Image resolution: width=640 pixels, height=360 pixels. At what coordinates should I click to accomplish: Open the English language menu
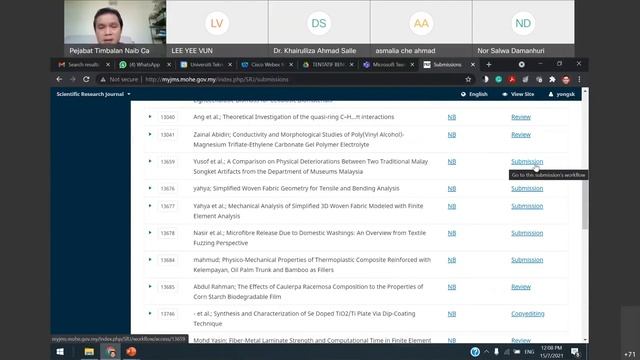coord(474,94)
